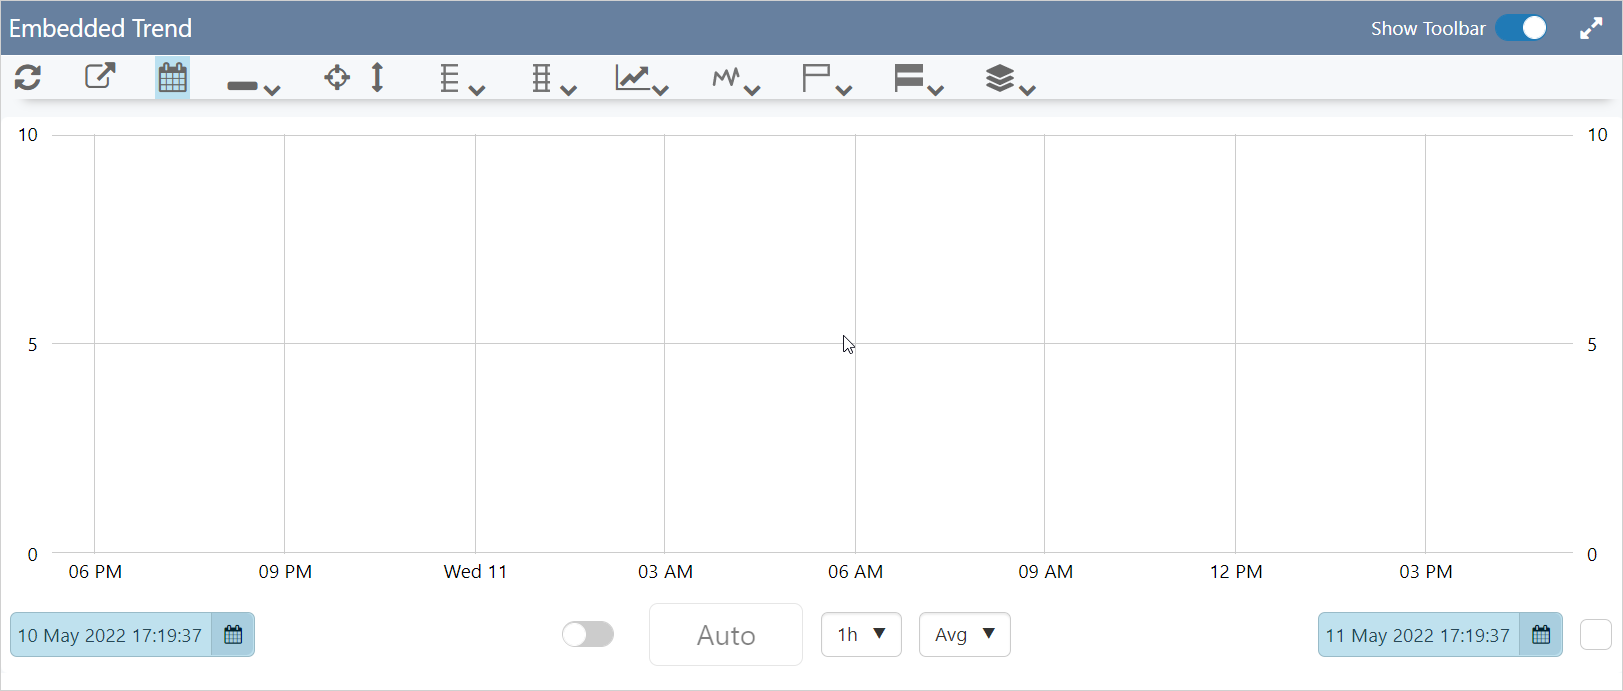The width and height of the screenshot is (1623, 691).
Task: Open trend in new window icon
Action: (100, 76)
